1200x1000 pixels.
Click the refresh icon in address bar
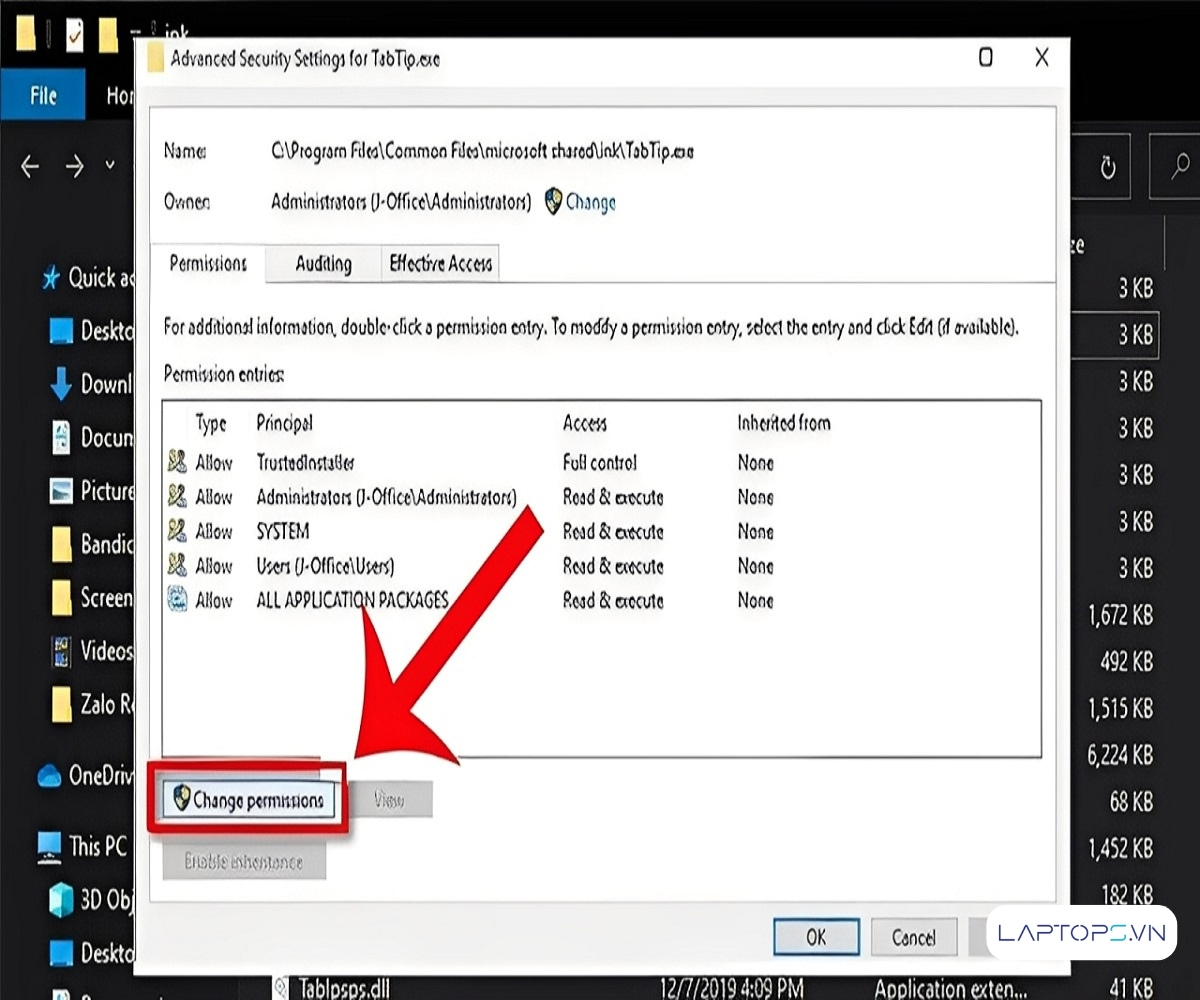(x=1107, y=167)
